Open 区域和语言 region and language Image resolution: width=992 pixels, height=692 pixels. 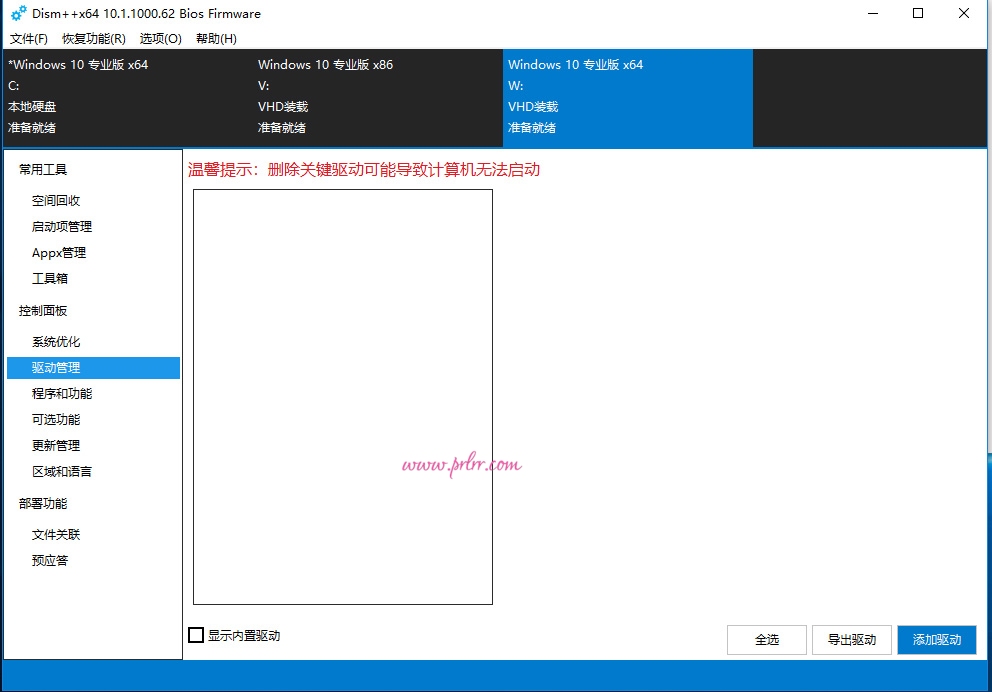tap(61, 471)
